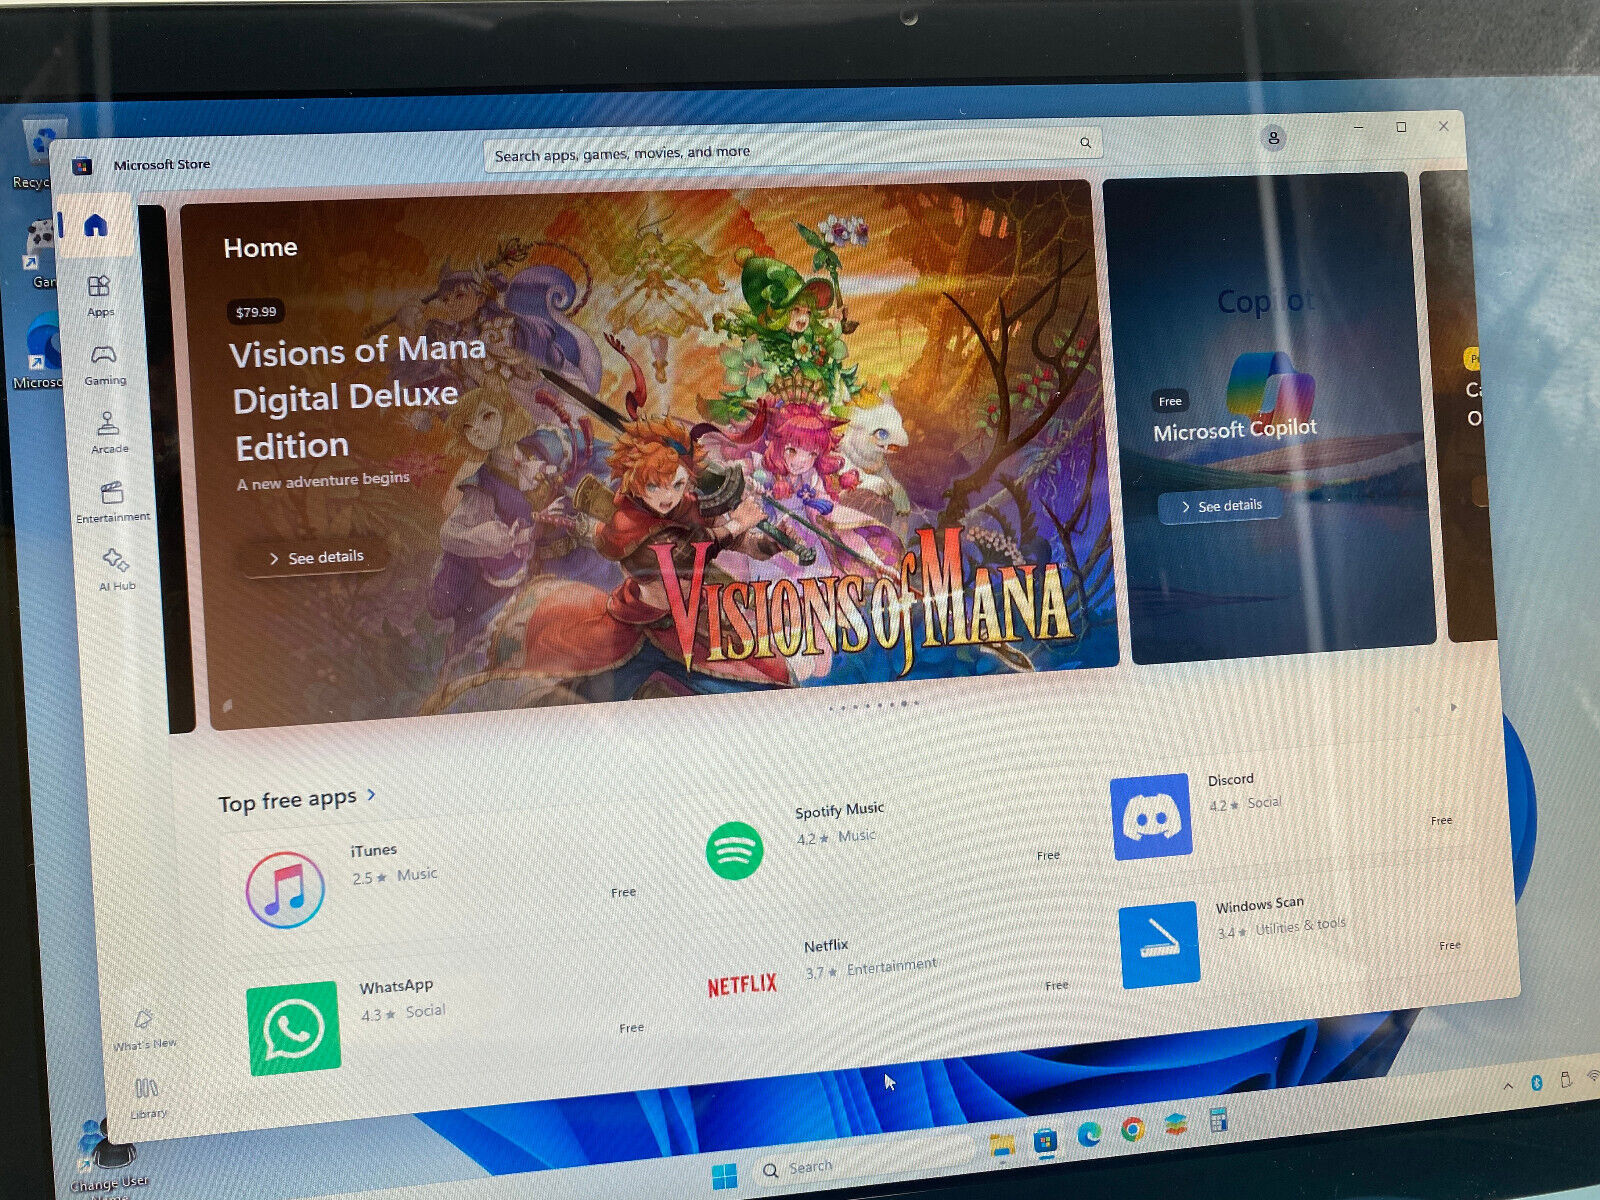1600x1200 pixels.
Task: Open the Gaming section in the sidebar
Action: (104, 365)
